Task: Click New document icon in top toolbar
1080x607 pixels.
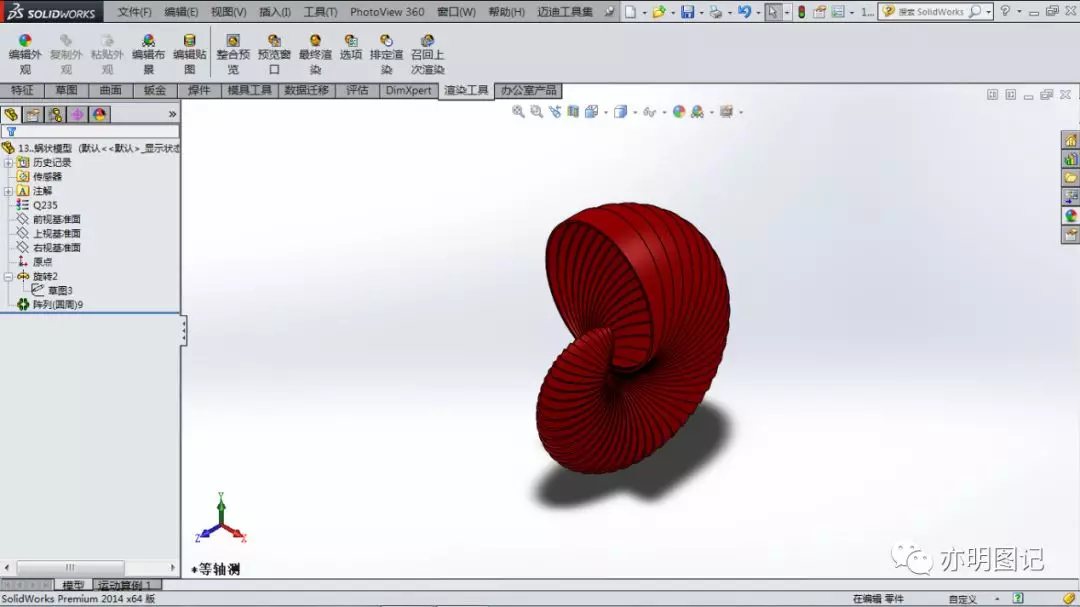Action: (x=630, y=12)
